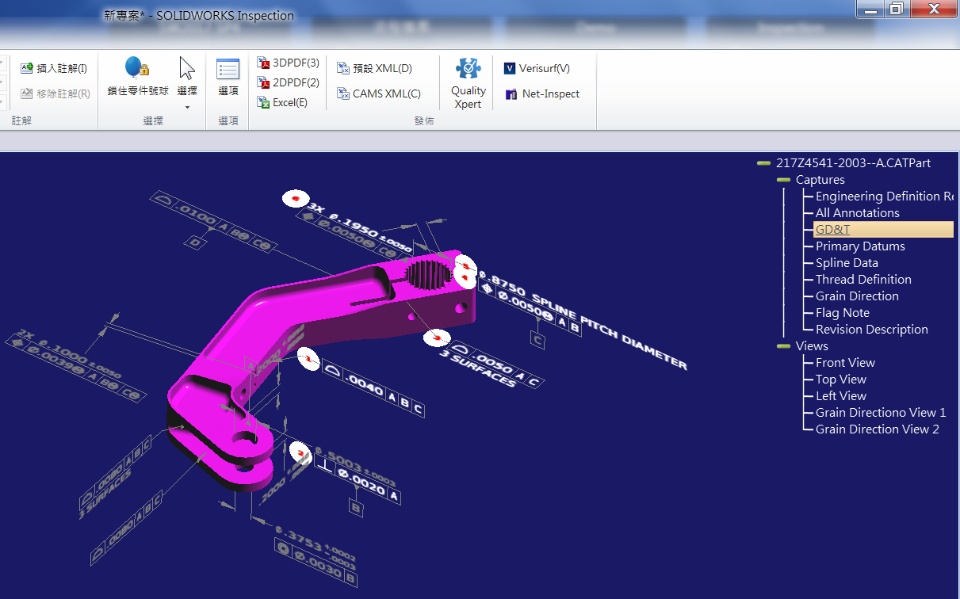Select the highlighted GD&T capture
The image size is (960, 599).
tap(883, 229)
